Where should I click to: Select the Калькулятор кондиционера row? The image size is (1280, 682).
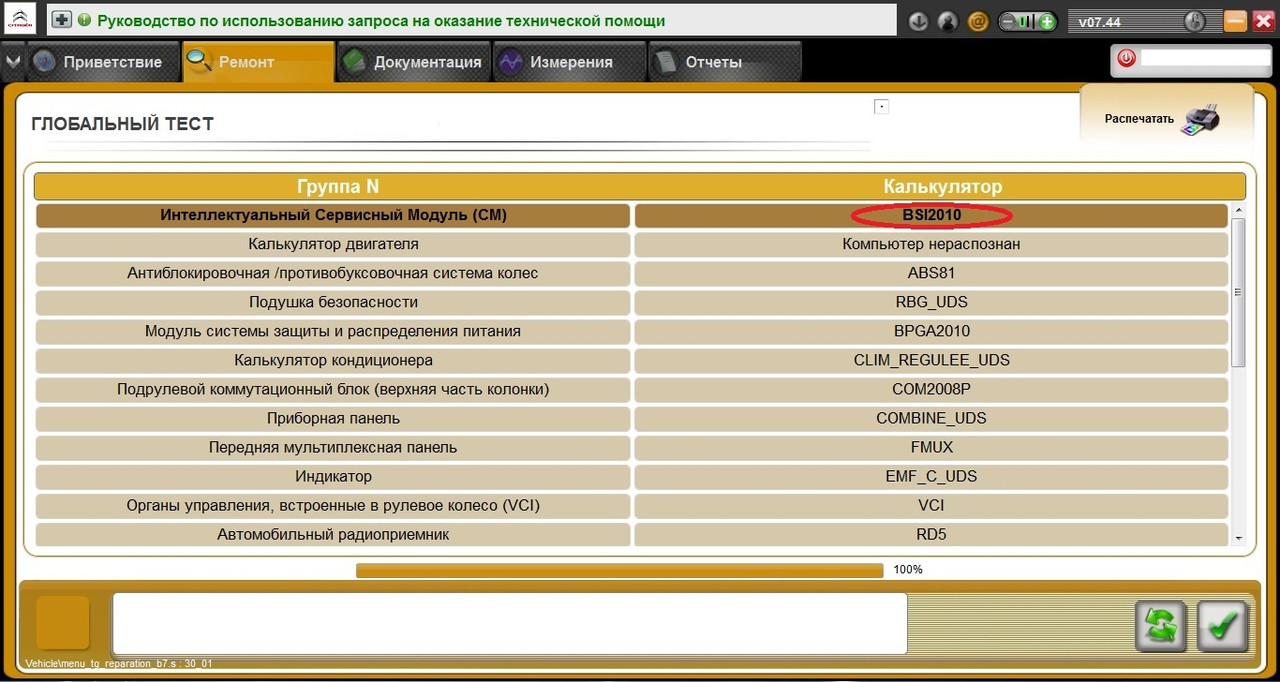(x=333, y=360)
